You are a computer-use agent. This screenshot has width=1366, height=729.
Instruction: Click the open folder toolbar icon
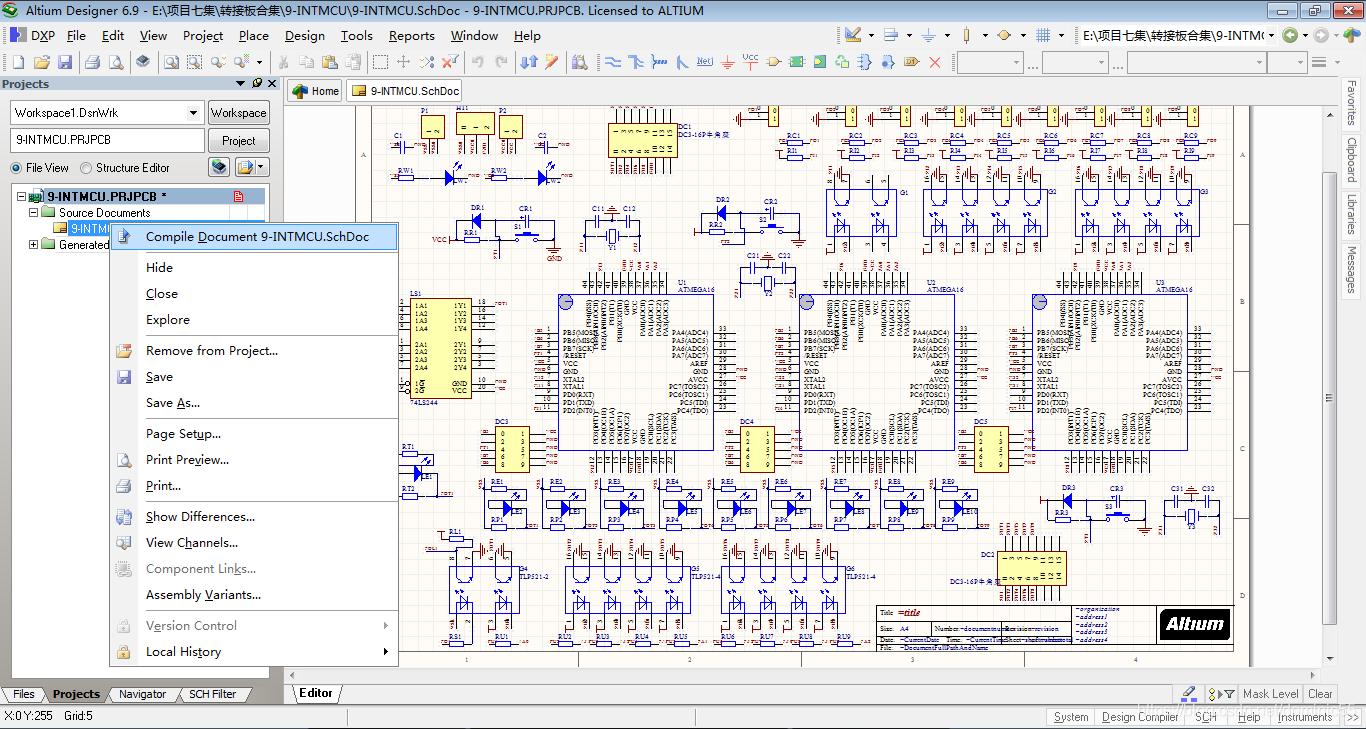pos(41,62)
